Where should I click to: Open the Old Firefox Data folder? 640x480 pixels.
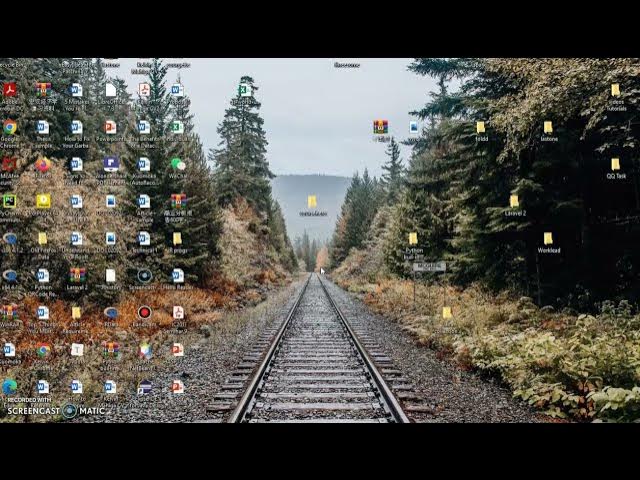click(43, 239)
